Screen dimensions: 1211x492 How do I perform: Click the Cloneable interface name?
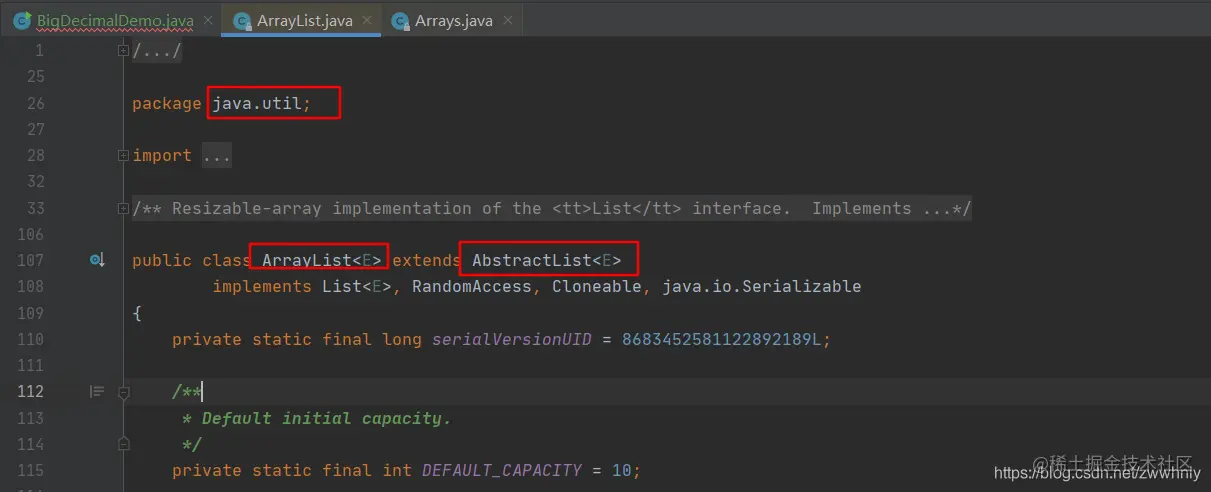pyautogui.click(x=597, y=286)
